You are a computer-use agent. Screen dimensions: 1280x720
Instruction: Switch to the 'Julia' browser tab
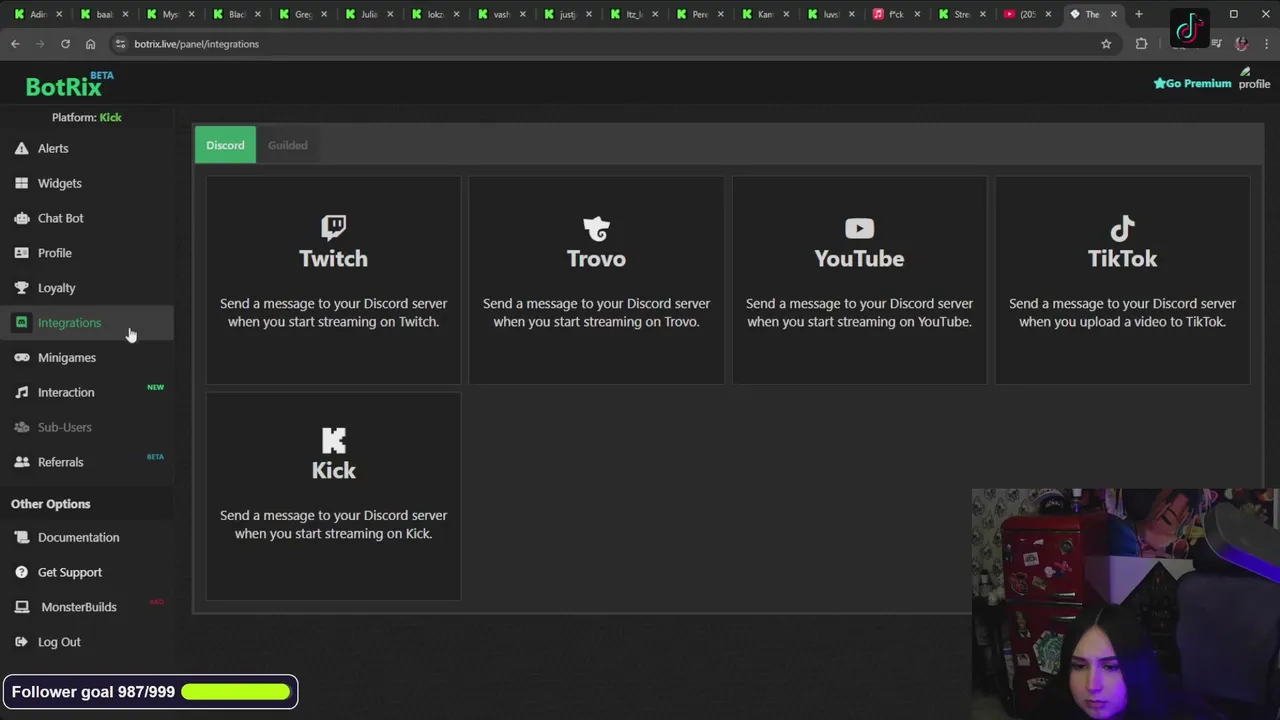pyautogui.click(x=368, y=14)
